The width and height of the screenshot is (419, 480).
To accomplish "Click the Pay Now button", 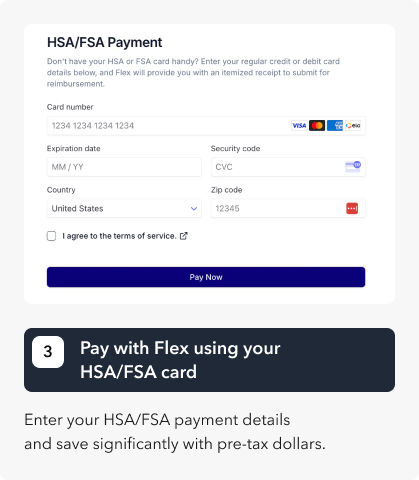I will [x=206, y=277].
